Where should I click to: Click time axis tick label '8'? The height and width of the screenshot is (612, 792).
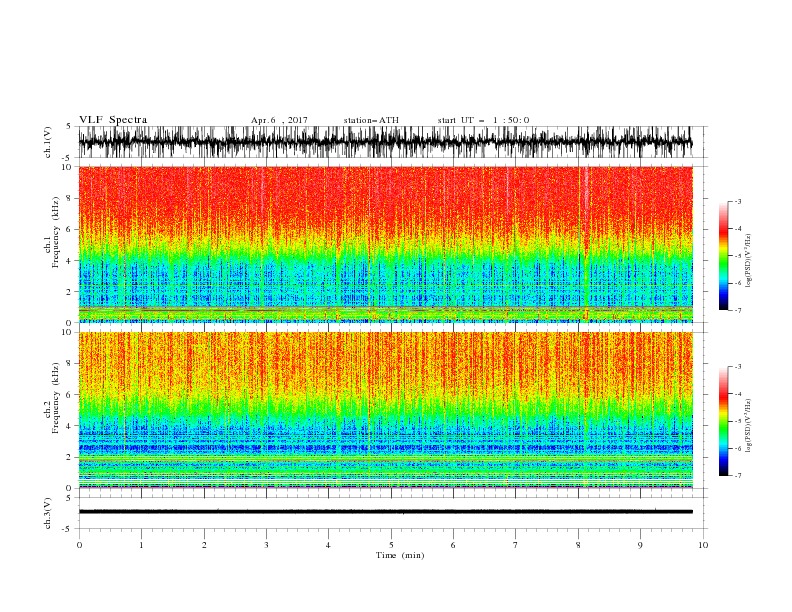pyautogui.click(x=578, y=545)
